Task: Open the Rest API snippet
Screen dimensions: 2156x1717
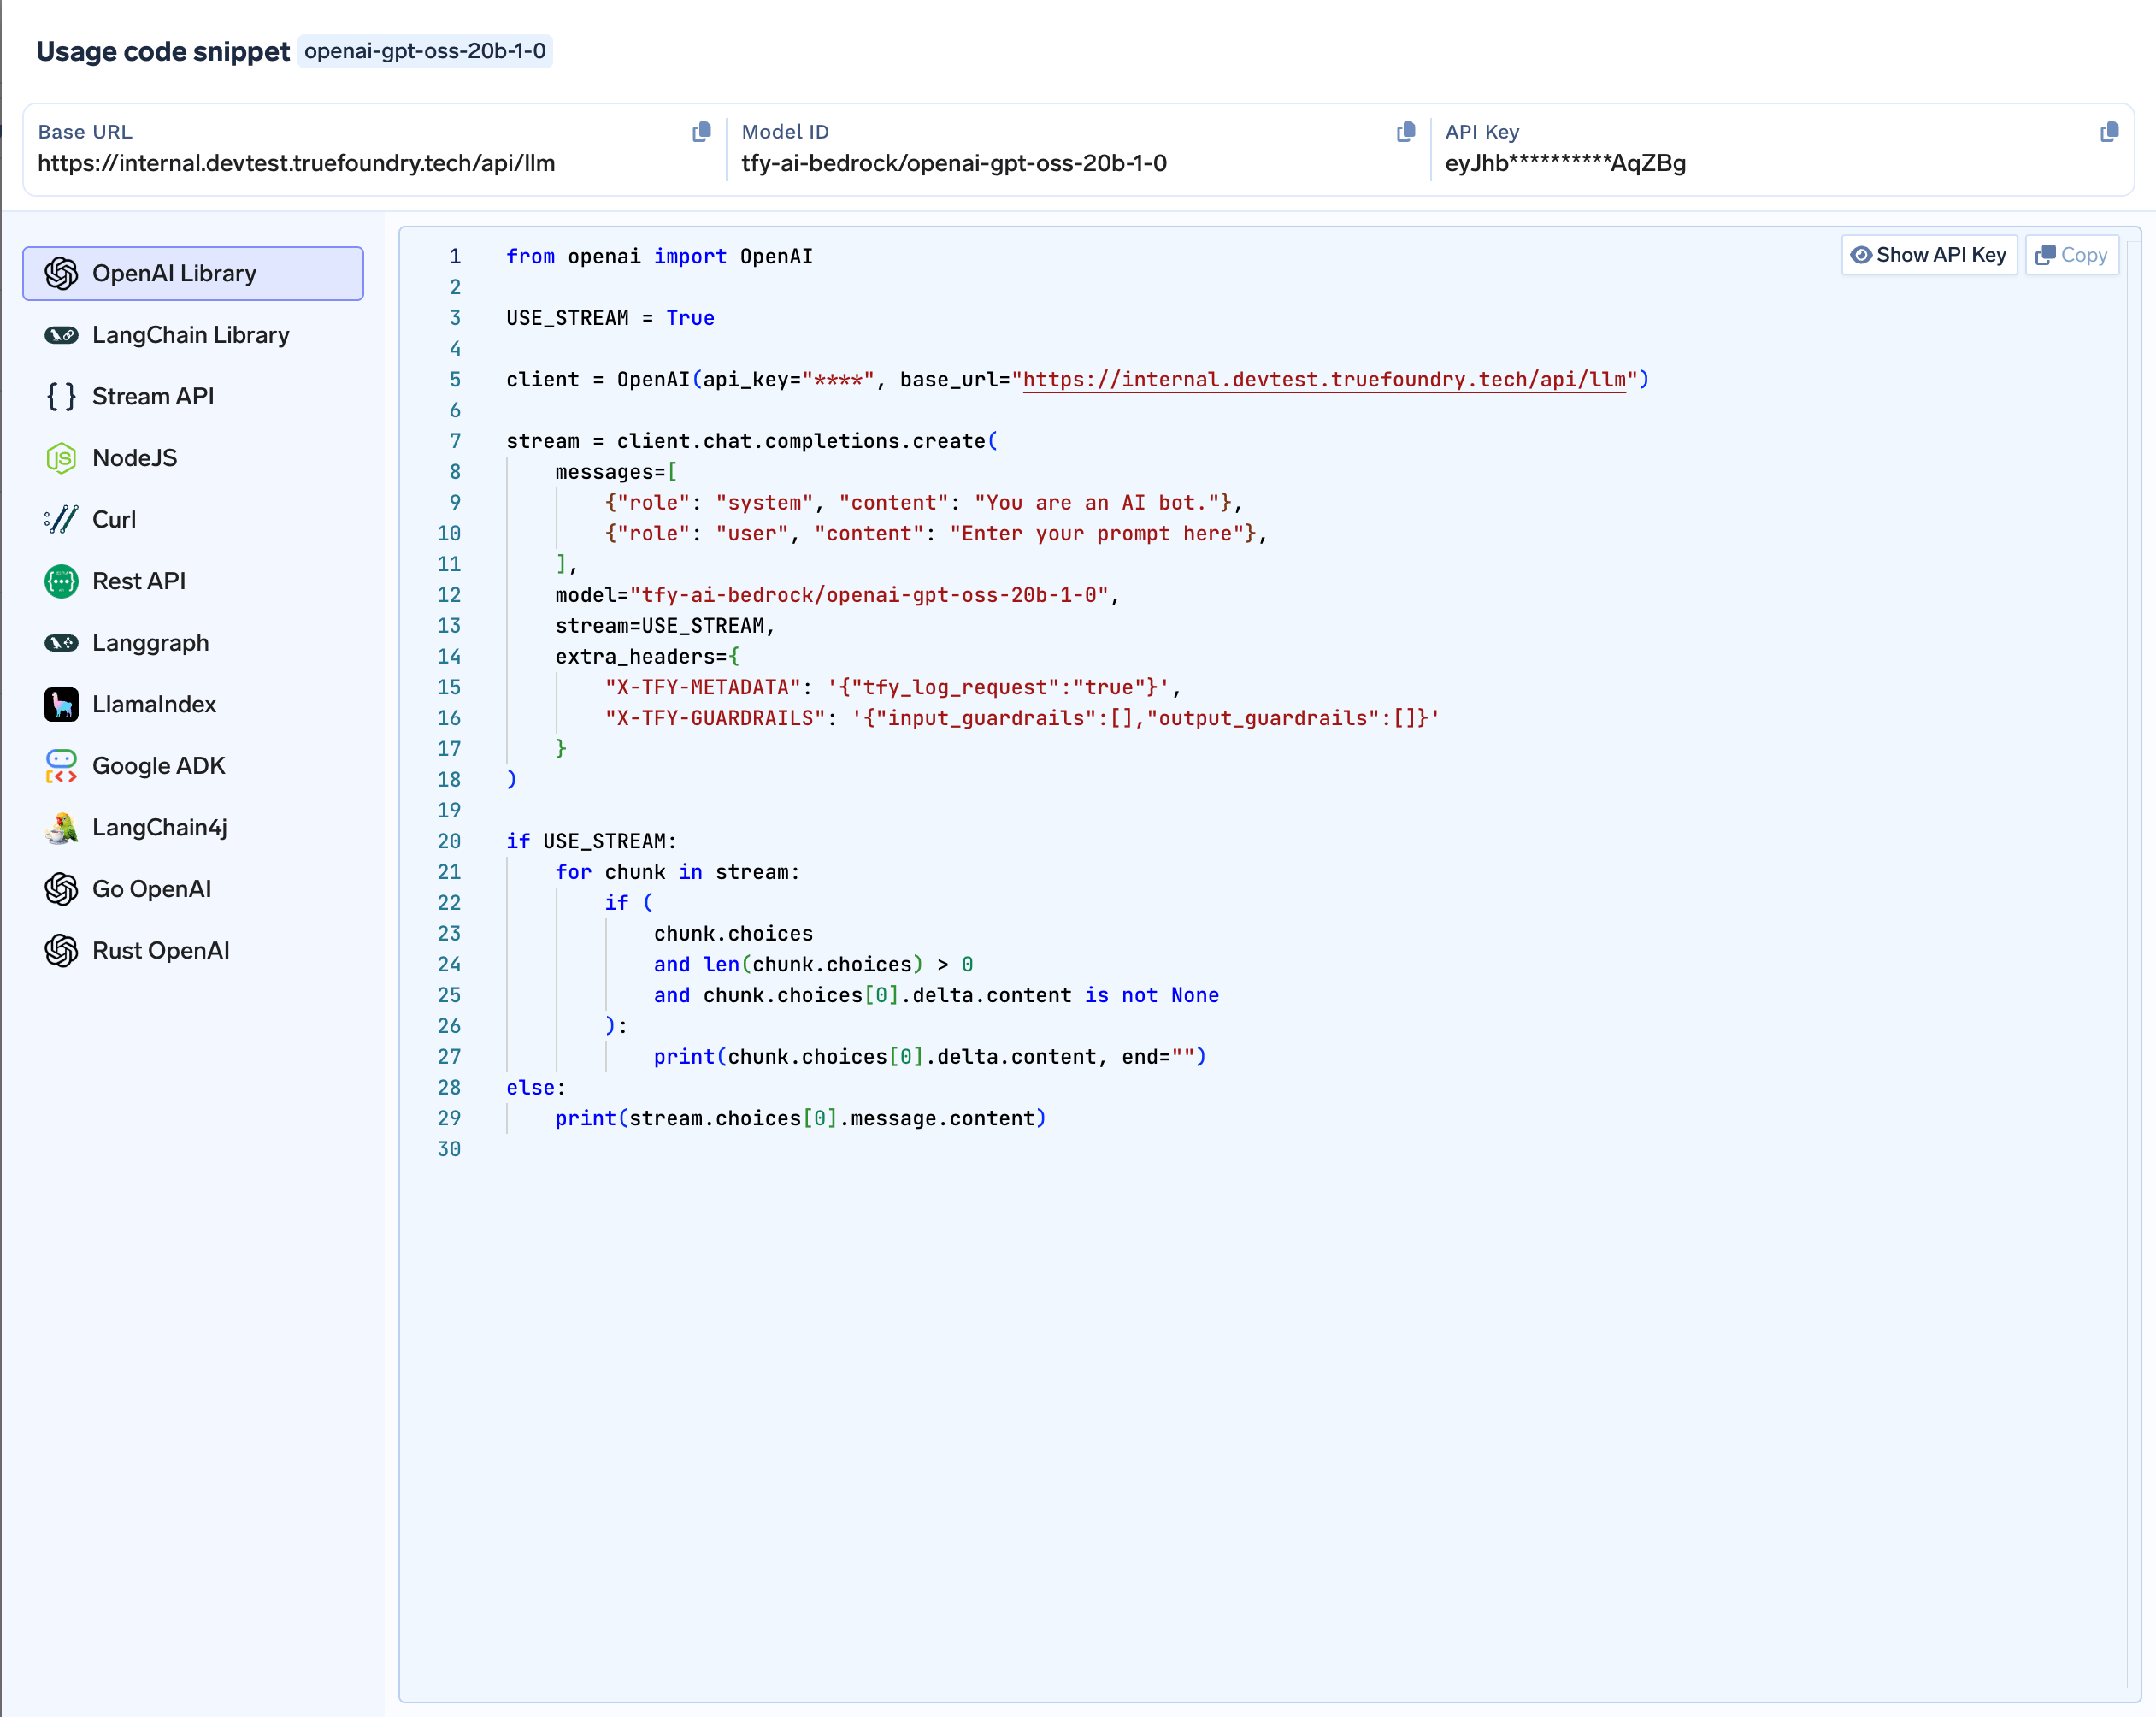Action: click(x=193, y=581)
